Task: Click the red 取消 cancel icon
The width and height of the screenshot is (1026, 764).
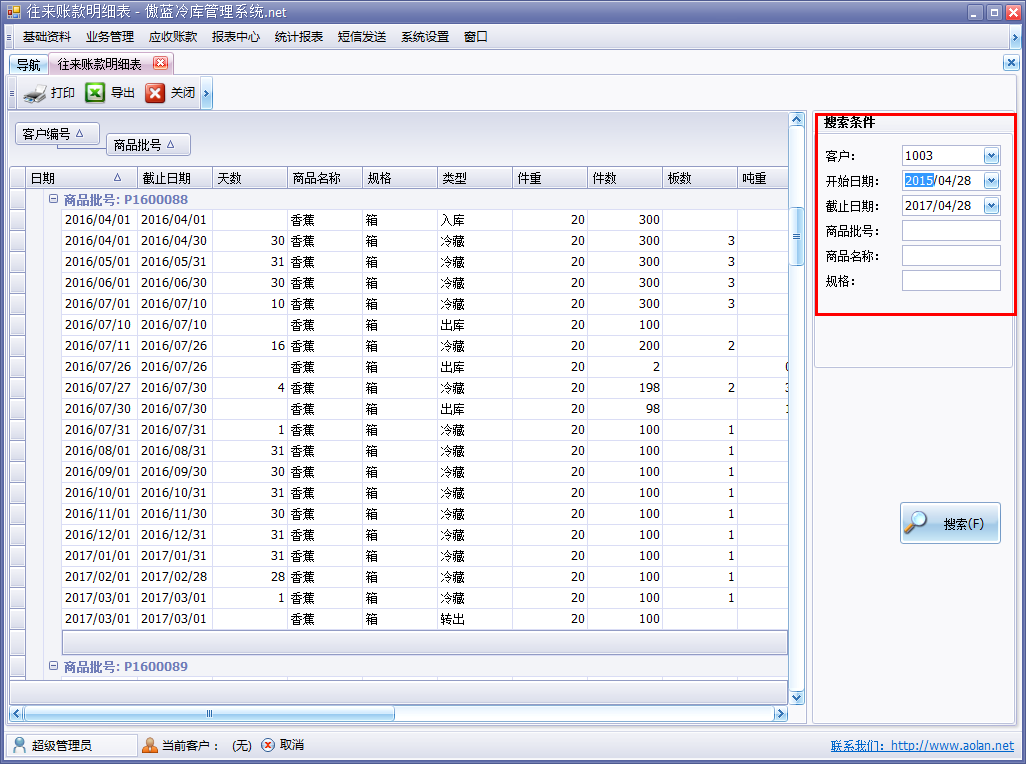Action: click(x=267, y=745)
